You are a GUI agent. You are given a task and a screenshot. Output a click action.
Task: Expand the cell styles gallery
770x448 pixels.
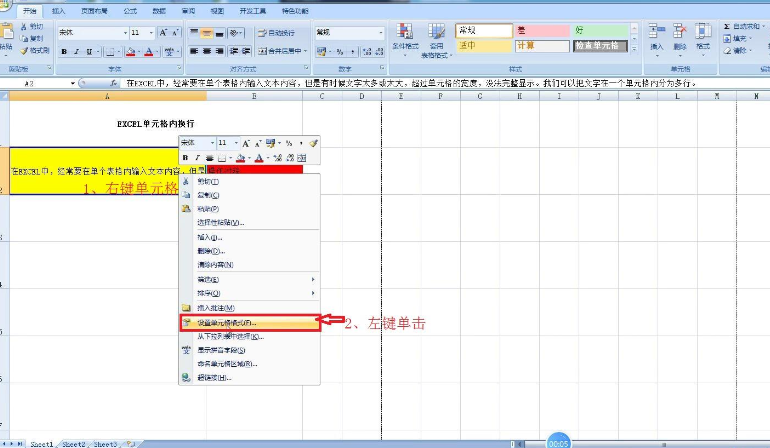(x=634, y=49)
